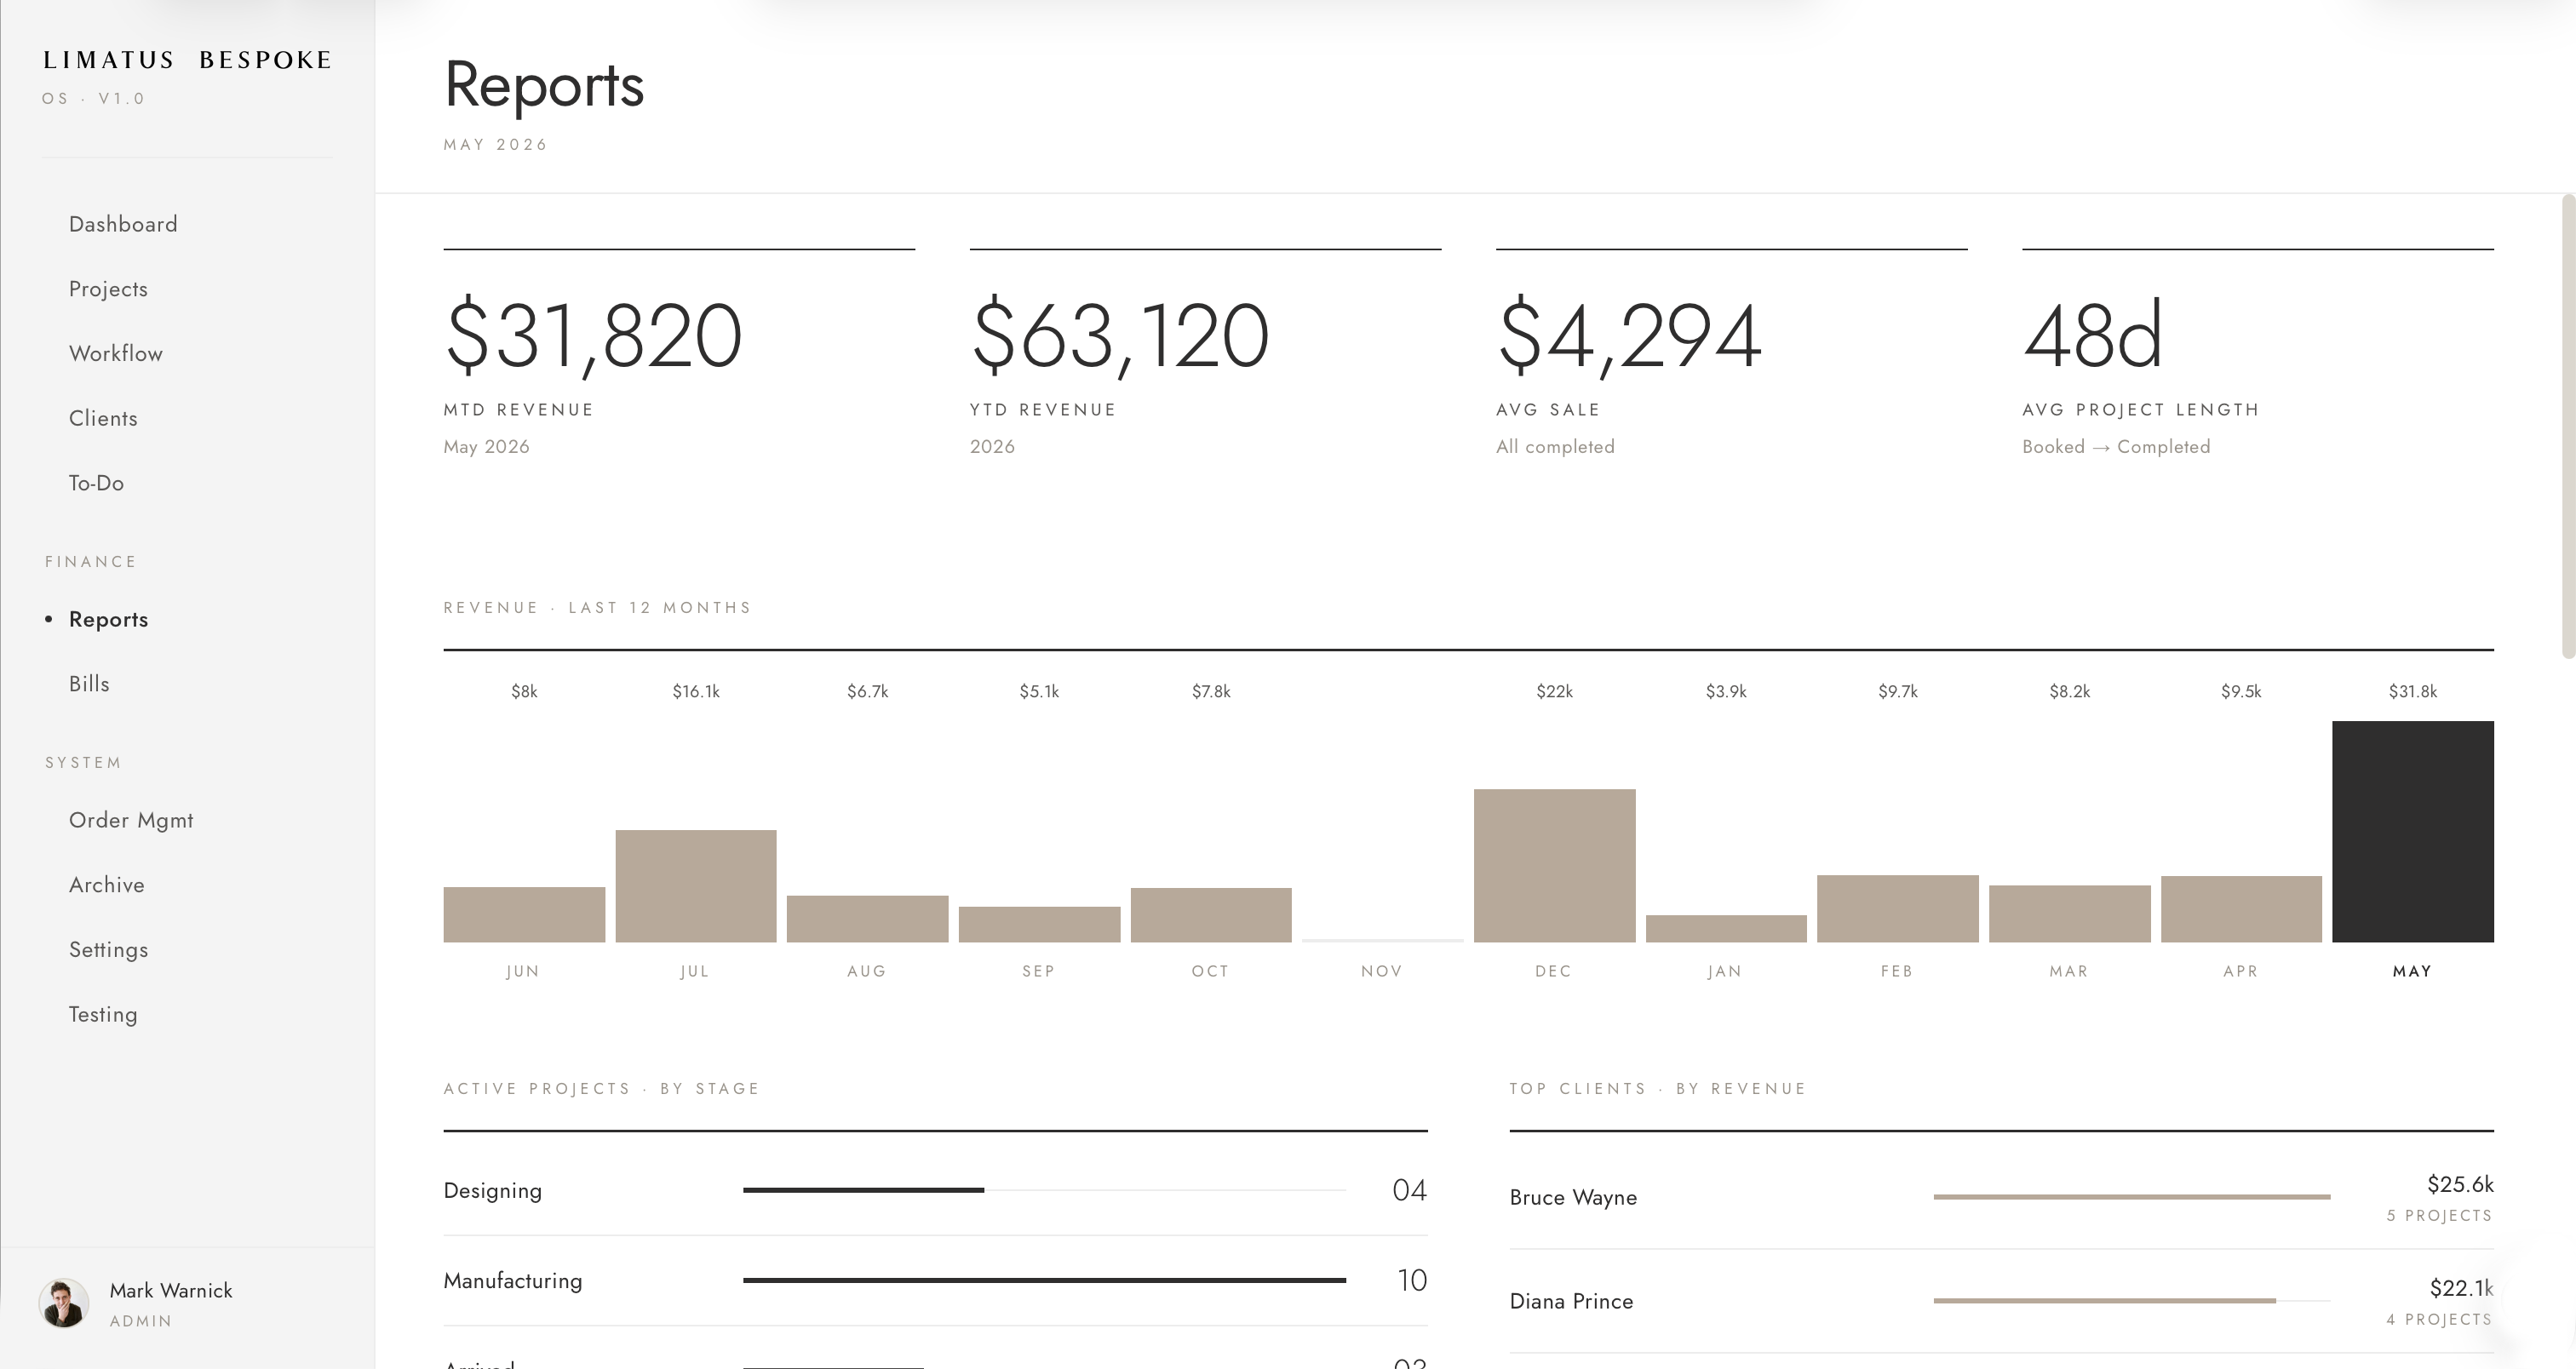Click the $22k label above December
Image resolution: width=2576 pixels, height=1369 pixels.
tap(1555, 691)
